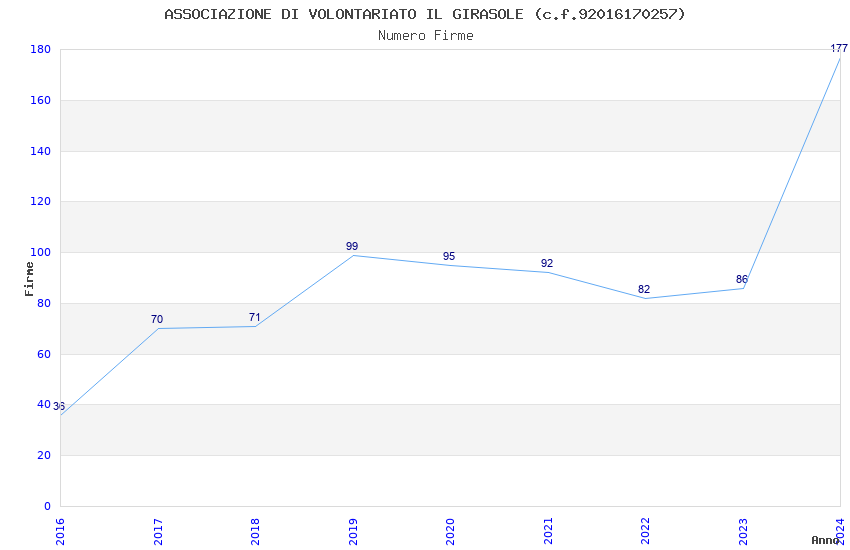Click the y-axis value 0
Screen dimensions: 850x550
[47, 506]
